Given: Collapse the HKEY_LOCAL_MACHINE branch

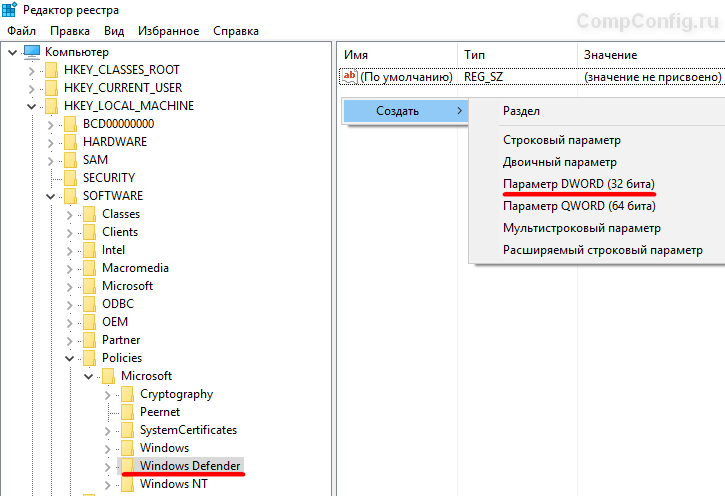Looking at the screenshot, I should (x=31, y=106).
